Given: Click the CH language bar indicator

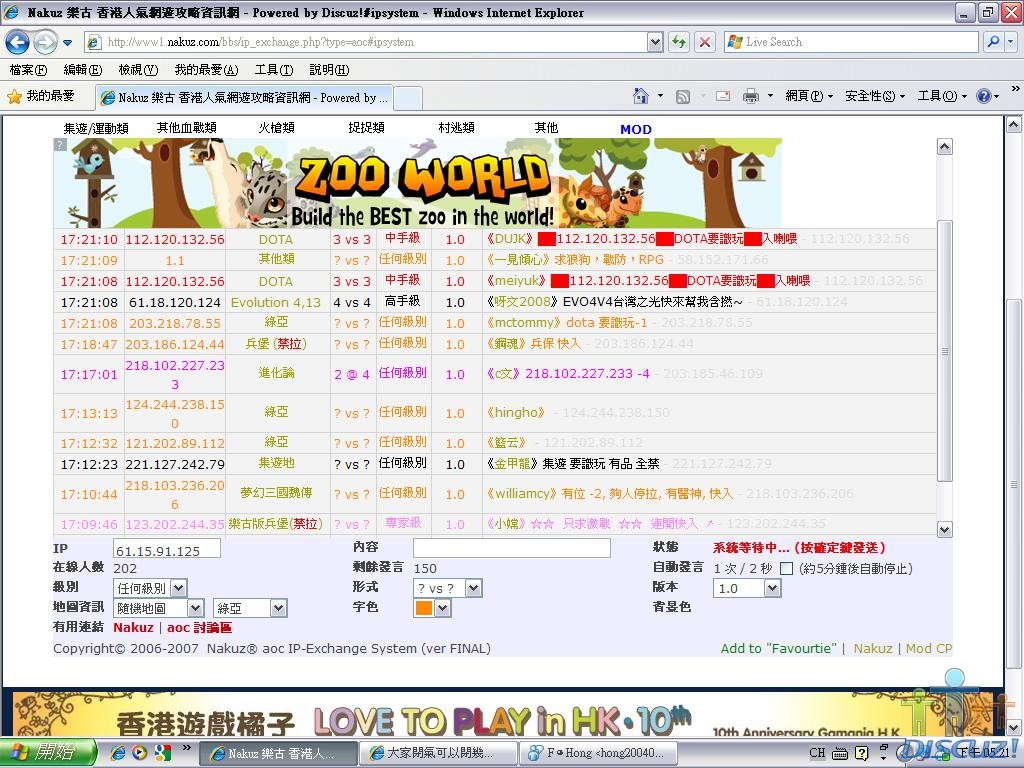Looking at the screenshot, I should pos(817,753).
